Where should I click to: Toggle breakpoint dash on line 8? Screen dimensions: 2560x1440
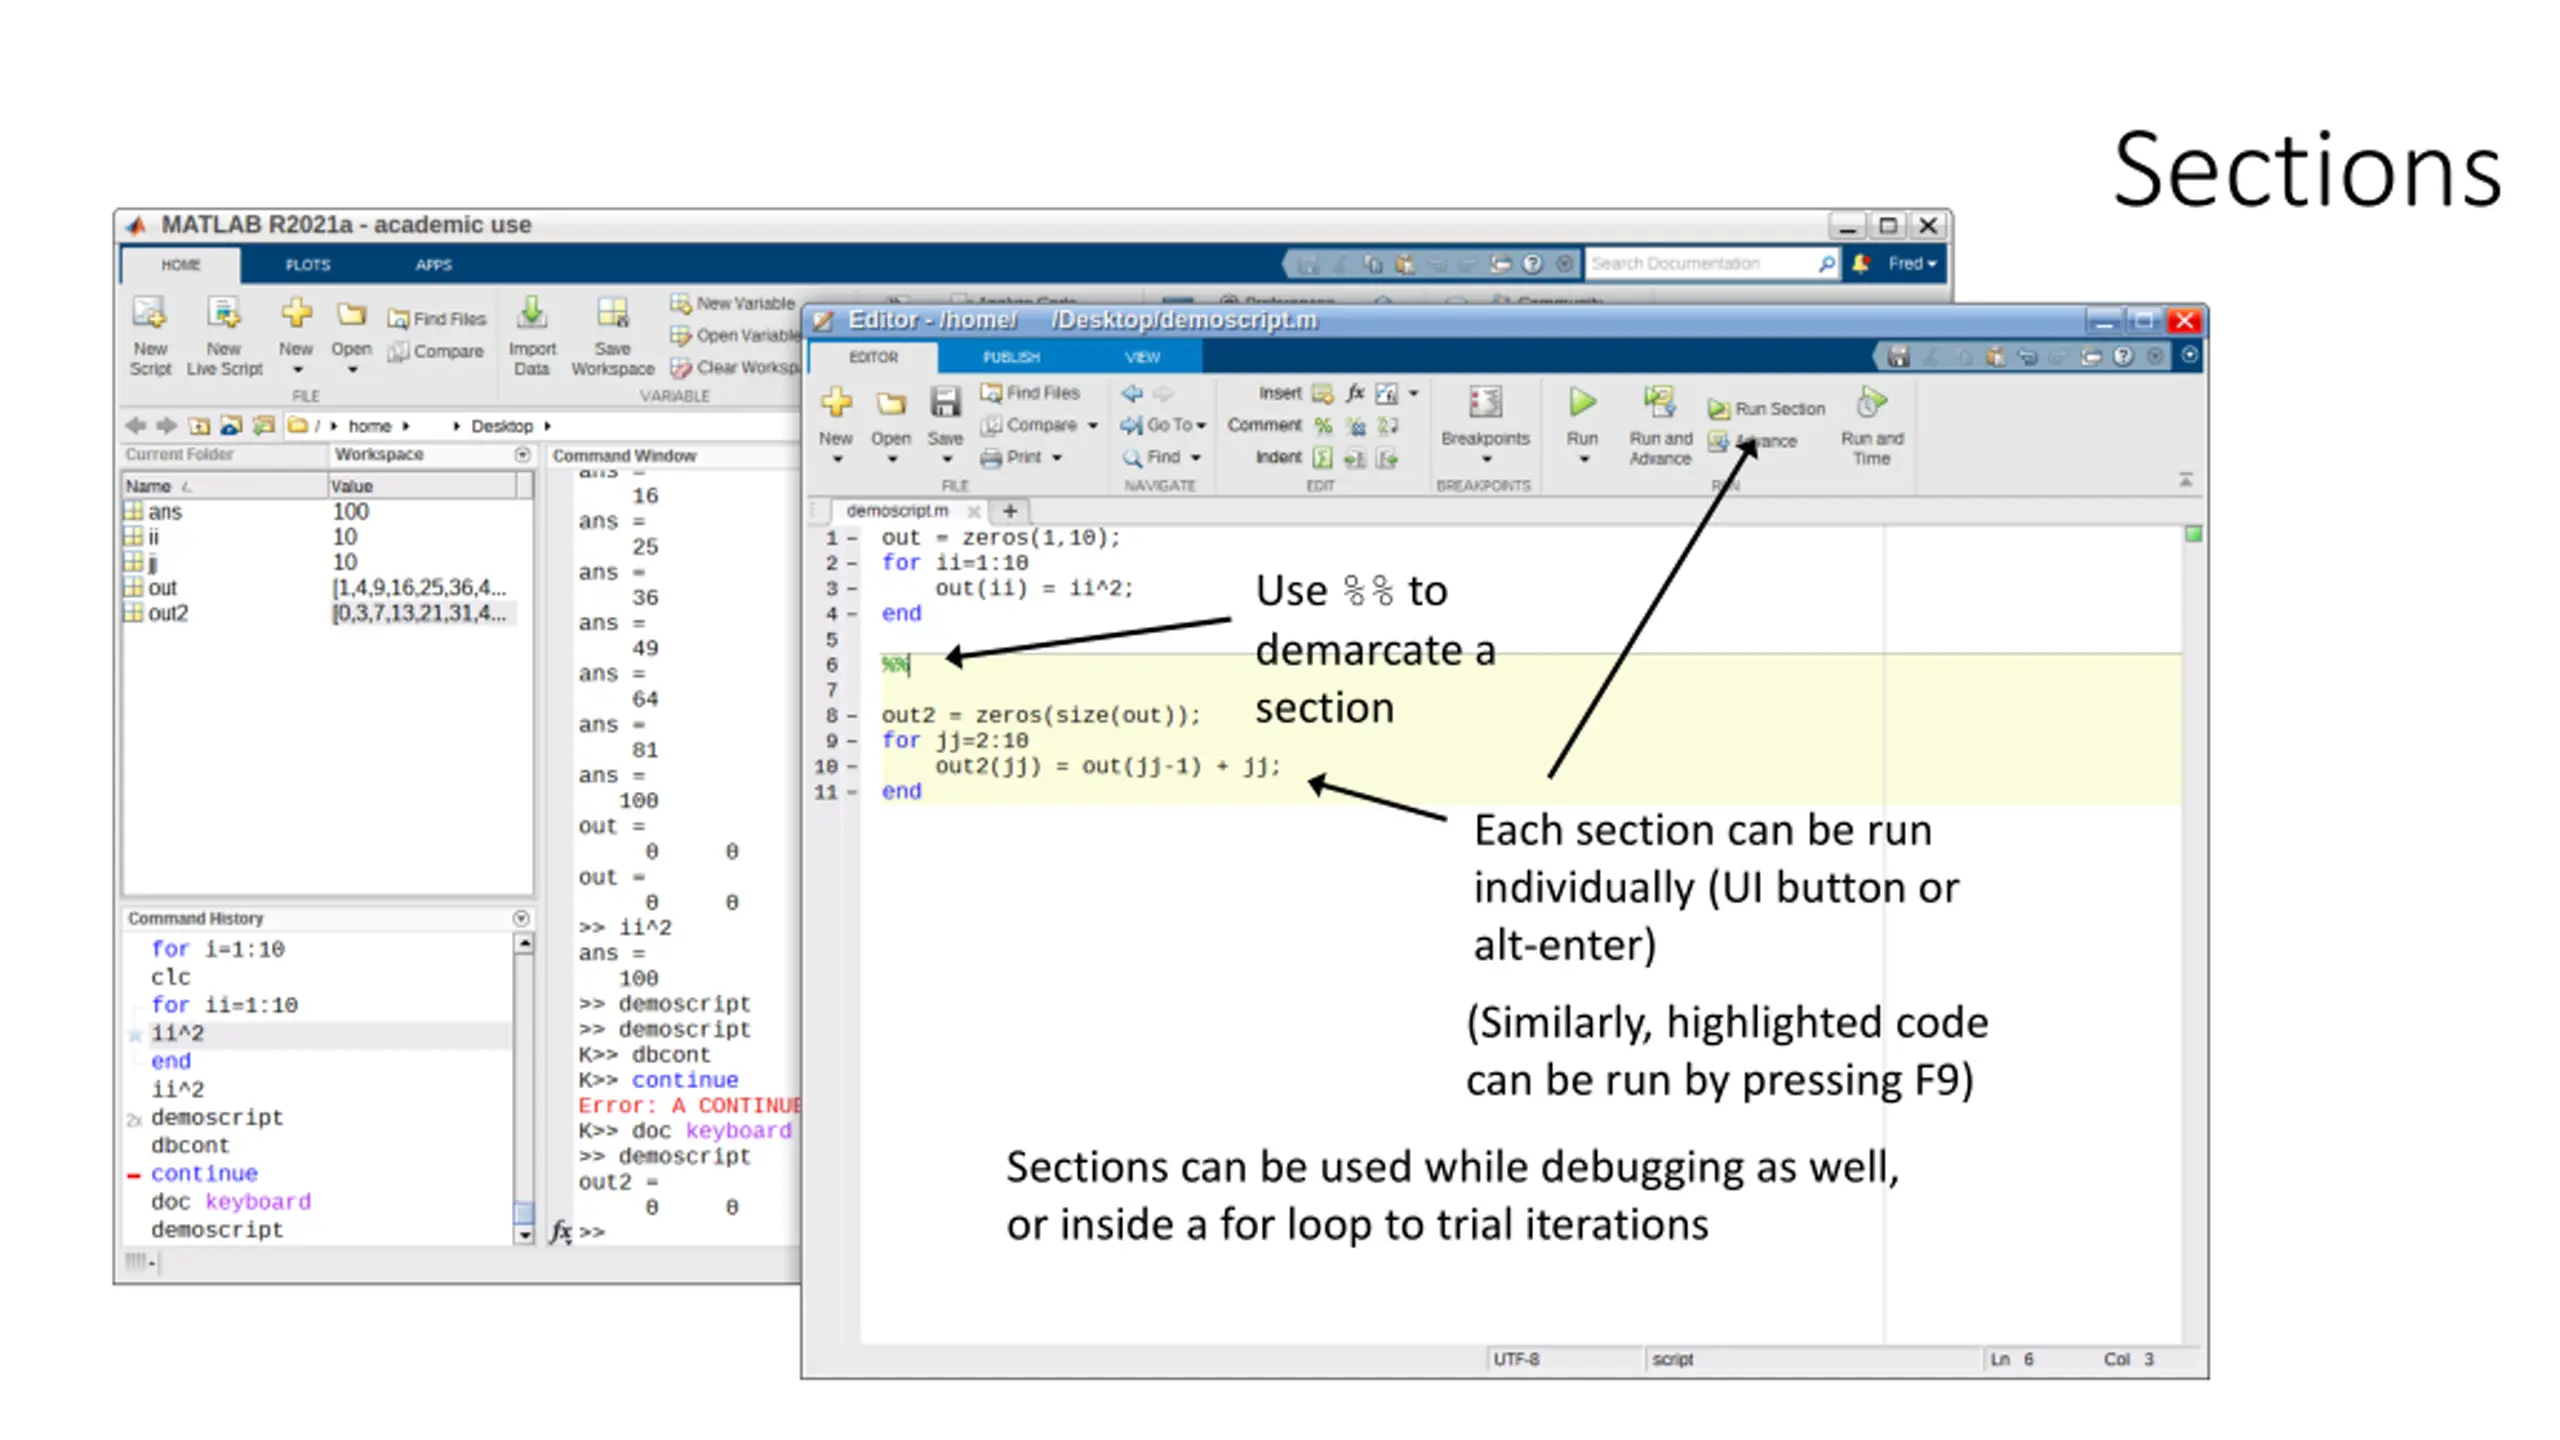[x=853, y=716]
